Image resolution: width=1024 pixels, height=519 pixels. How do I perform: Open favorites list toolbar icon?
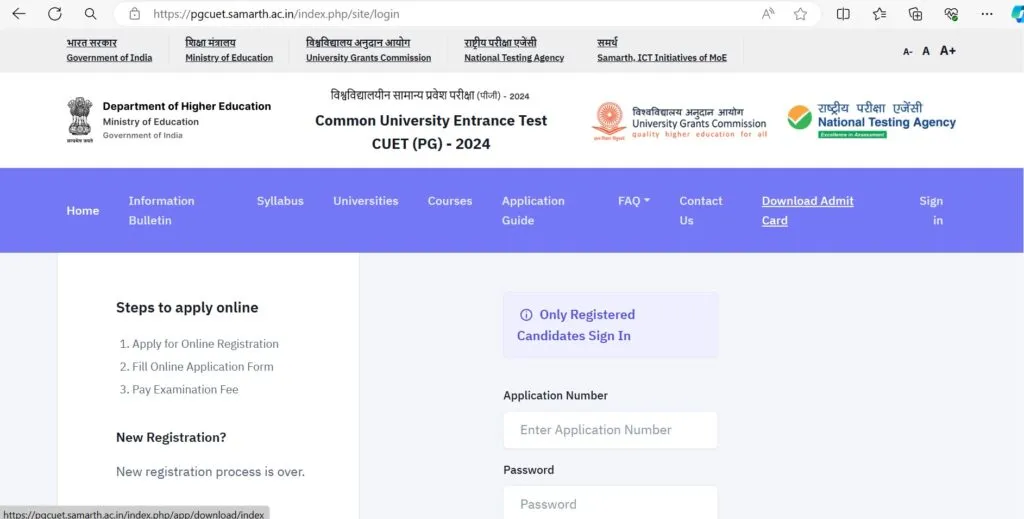[879, 14]
